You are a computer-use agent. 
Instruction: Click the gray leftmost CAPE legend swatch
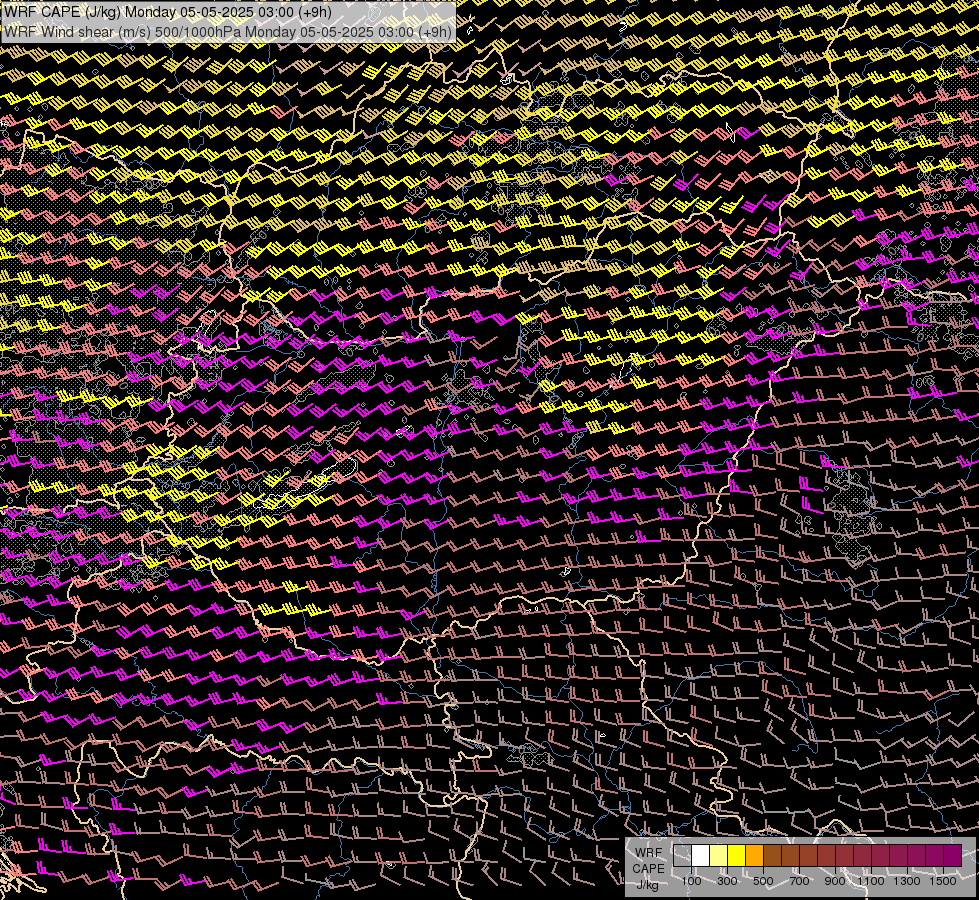(x=682, y=855)
